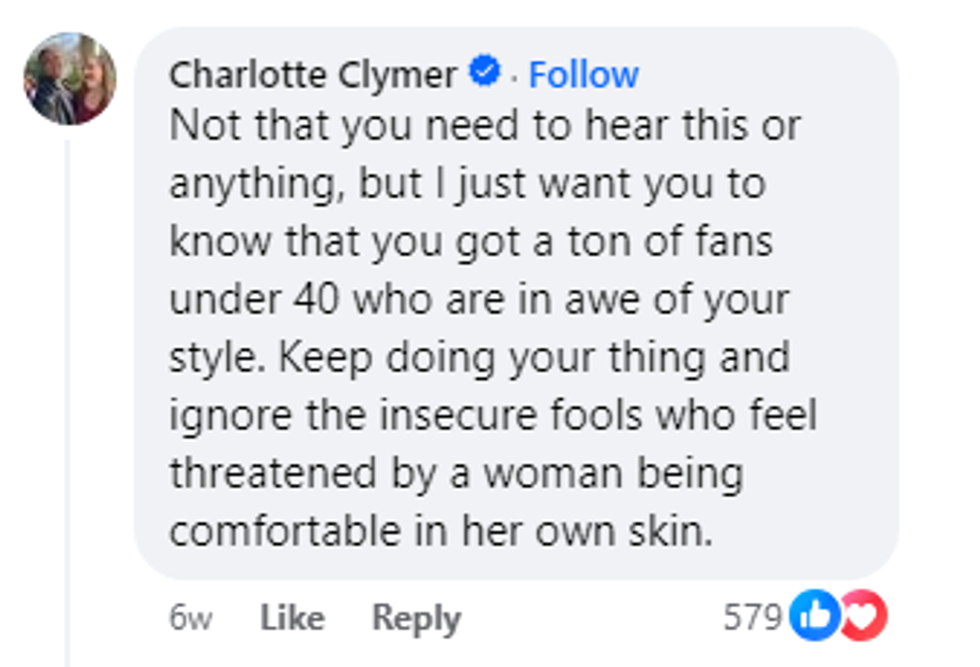
Task: Click the blue verified badge
Action: (x=485, y=73)
